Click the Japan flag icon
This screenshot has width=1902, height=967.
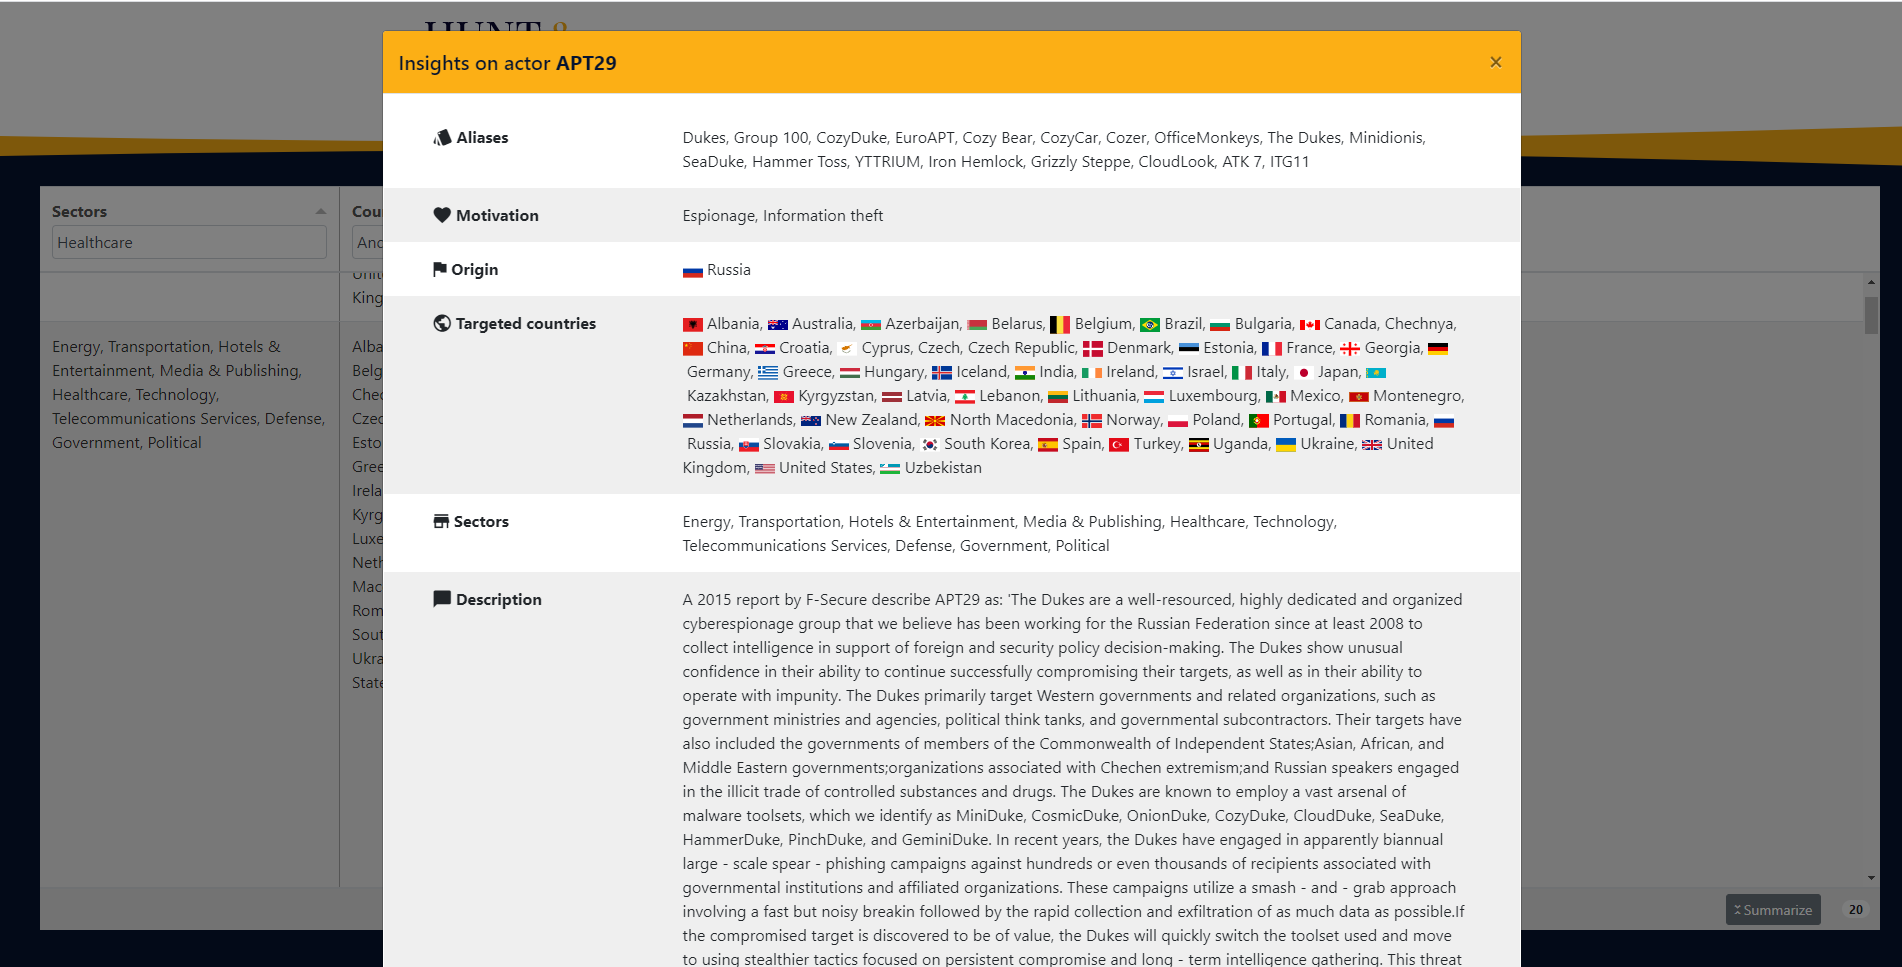click(1303, 373)
